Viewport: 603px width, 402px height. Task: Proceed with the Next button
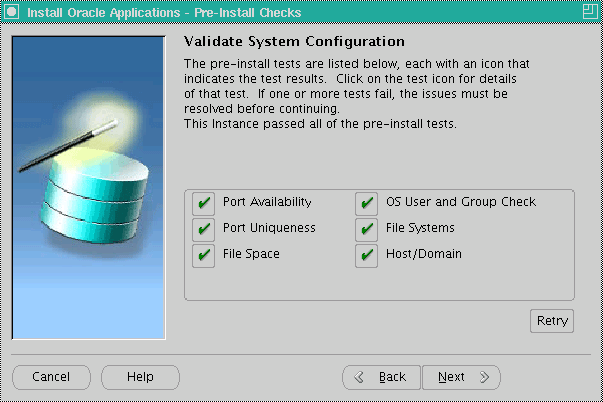461,377
